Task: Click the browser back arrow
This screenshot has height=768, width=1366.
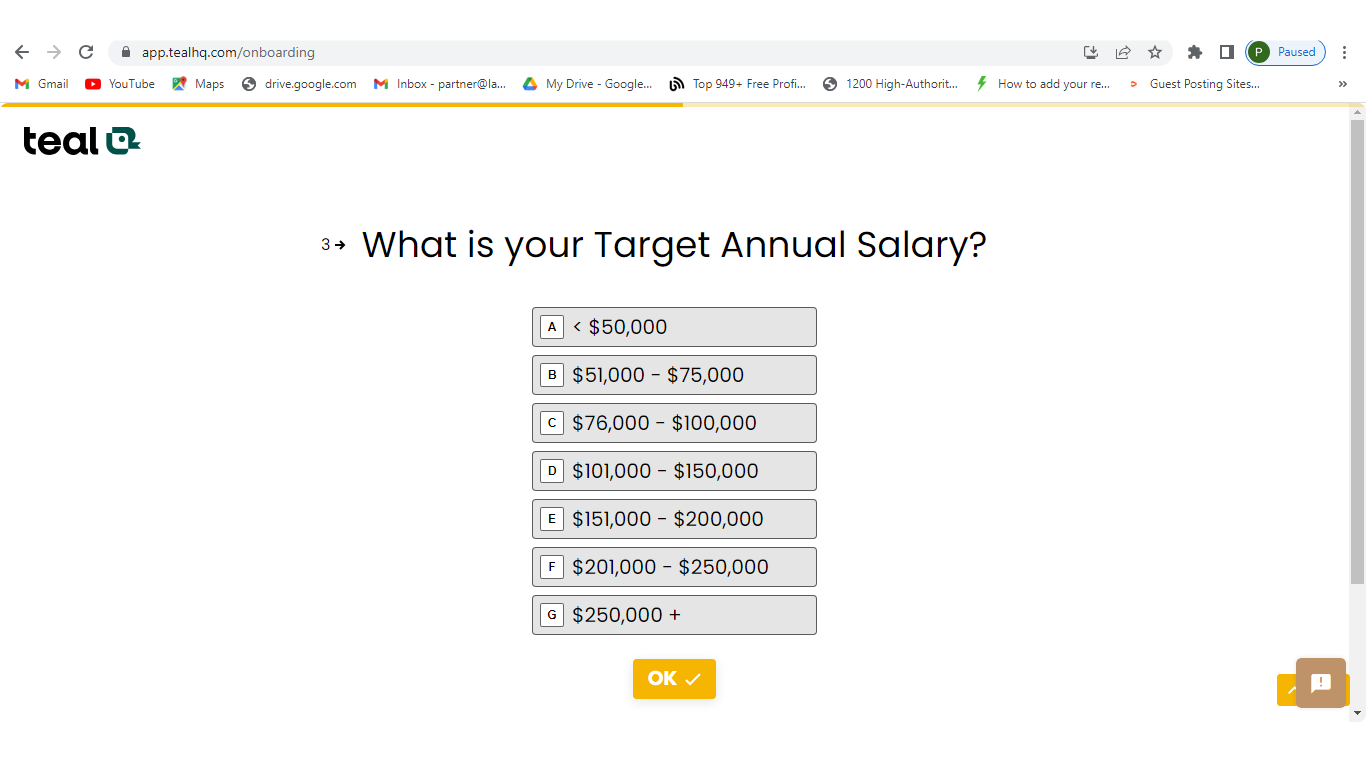Action: click(x=22, y=52)
